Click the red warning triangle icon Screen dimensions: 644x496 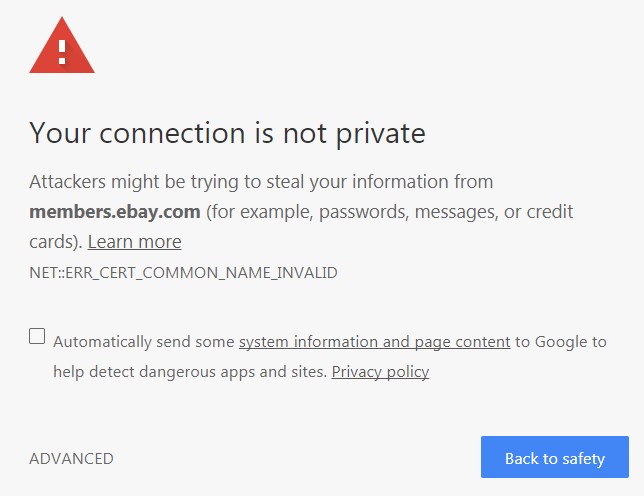[62, 45]
